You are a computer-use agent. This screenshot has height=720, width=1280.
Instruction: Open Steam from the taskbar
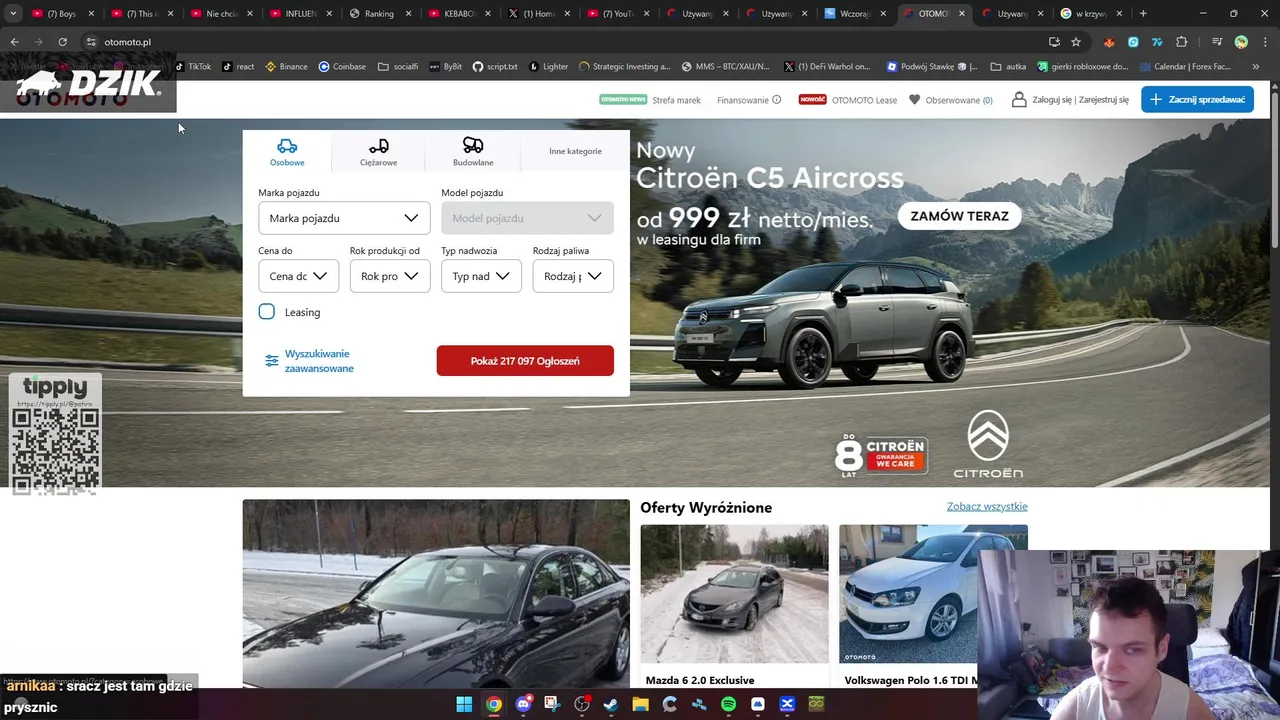pyautogui.click(x=611, y=704)
